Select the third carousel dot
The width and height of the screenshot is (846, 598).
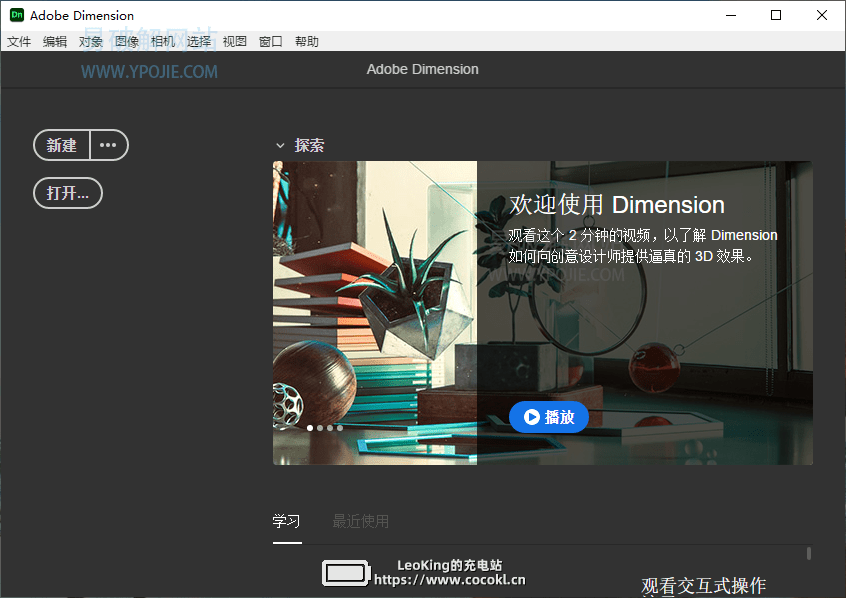330,428
